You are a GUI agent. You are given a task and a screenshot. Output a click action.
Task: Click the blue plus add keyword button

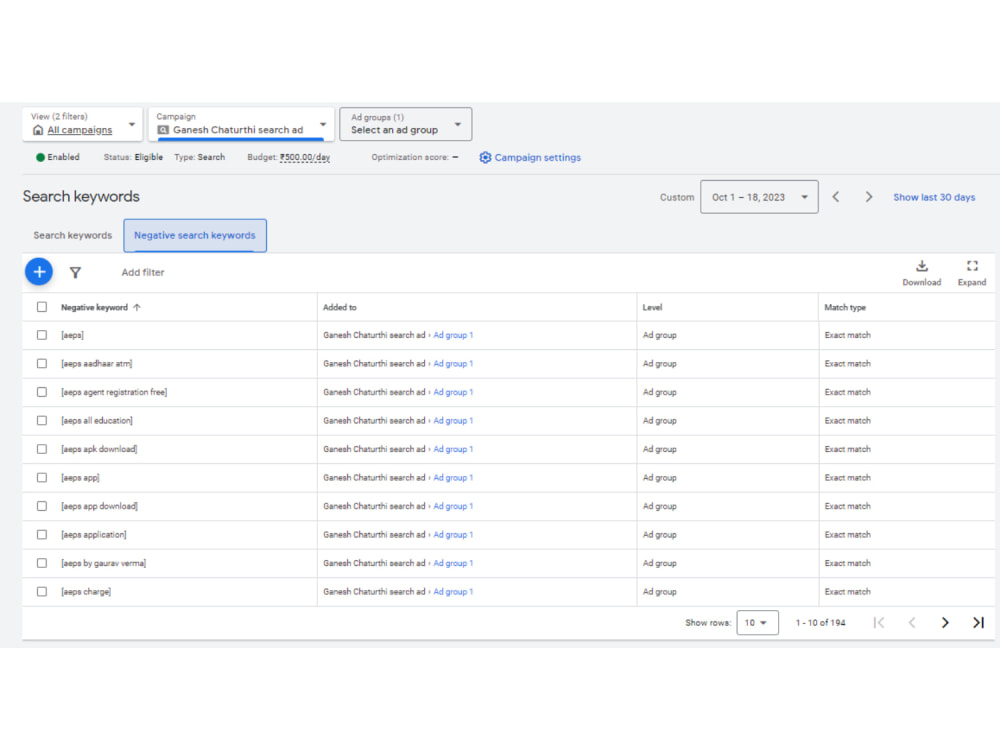pos(39,272)
